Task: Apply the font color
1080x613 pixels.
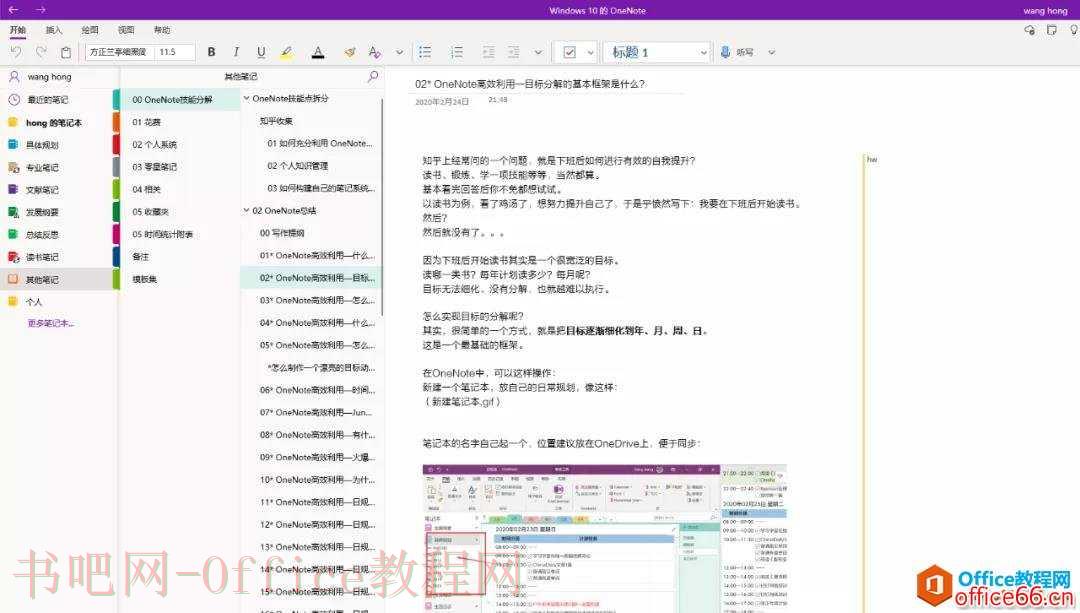Action: tap(318, 52)
